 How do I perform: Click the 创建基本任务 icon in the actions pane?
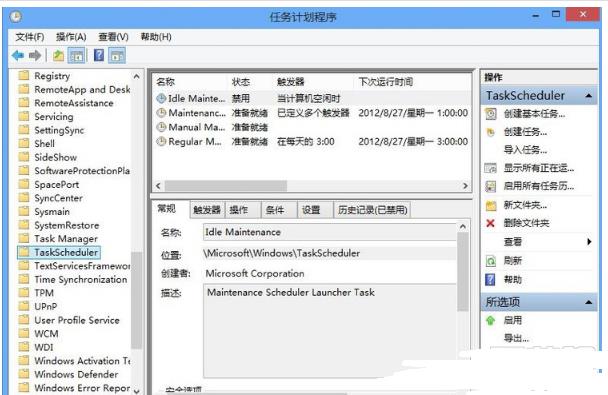point(491,114)
